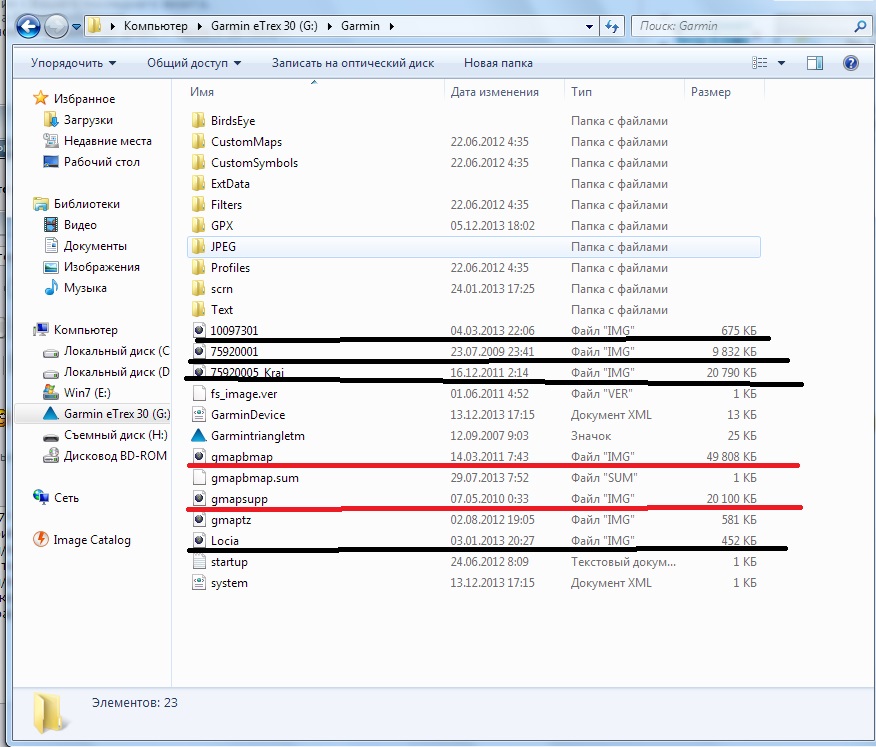Click the magnifier icon in search box
This screenshot has height=747, width=876.
click(x=860, y=26)
